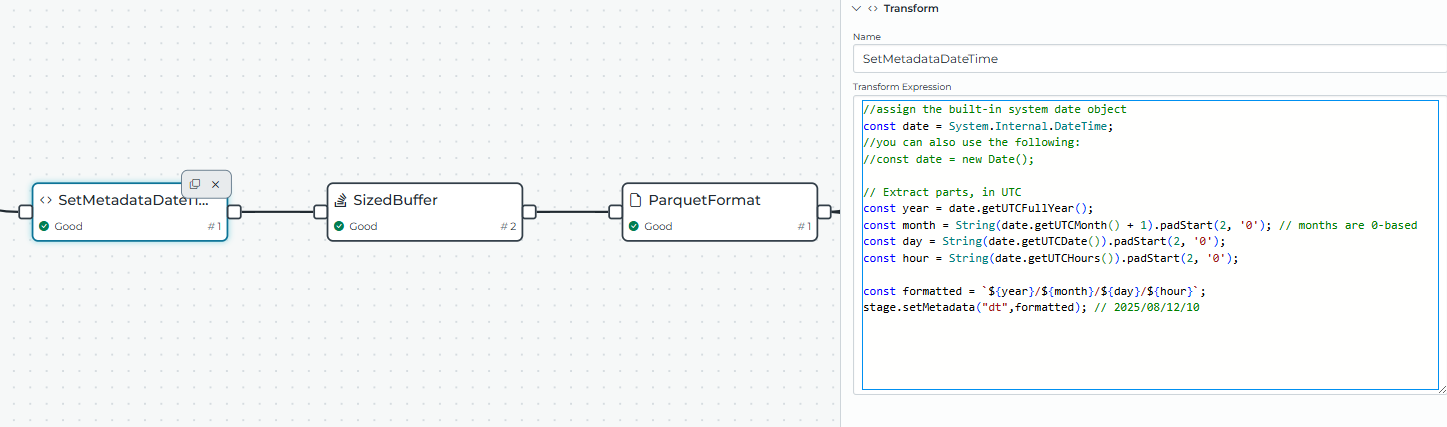Click the file icon on ParquetFormat node
The width and height of the screenshot is (1447, 427).
click(635, 200)
